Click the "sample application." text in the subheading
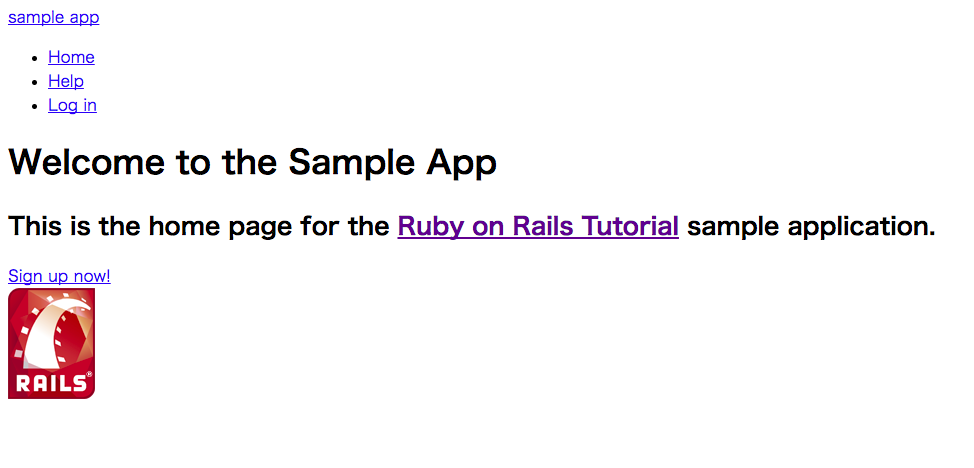The image size is (974, 468). click(810, 227)
